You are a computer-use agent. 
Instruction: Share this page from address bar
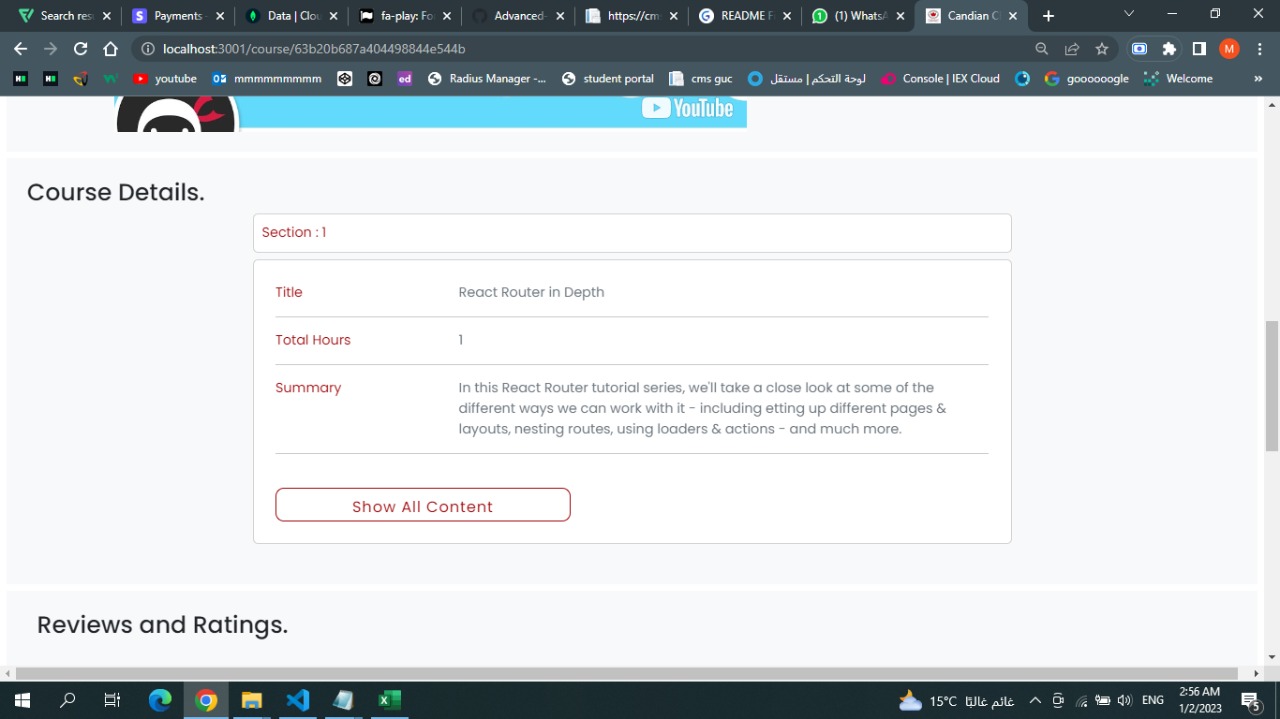[x=1072, y=48]
